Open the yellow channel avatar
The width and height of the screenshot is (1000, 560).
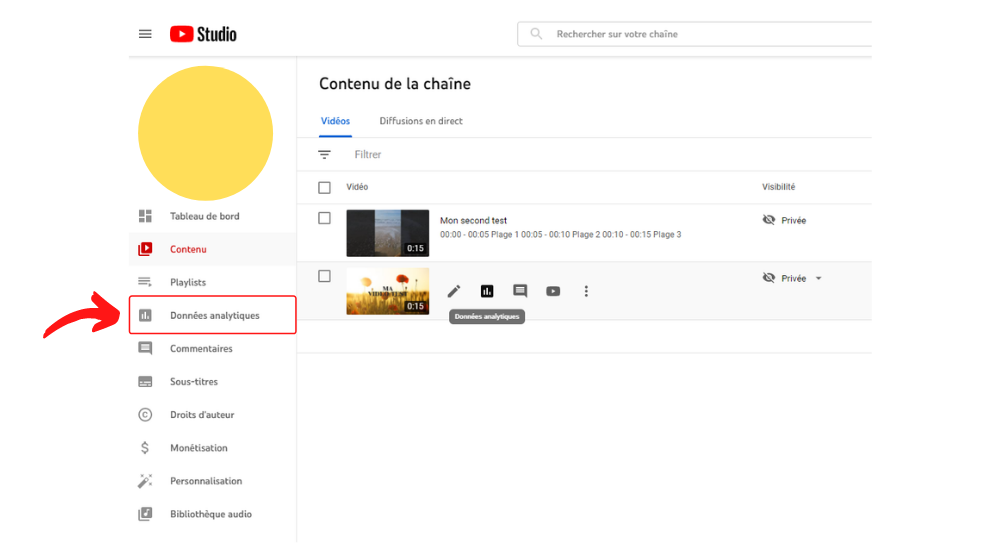(x=205, y=133)
